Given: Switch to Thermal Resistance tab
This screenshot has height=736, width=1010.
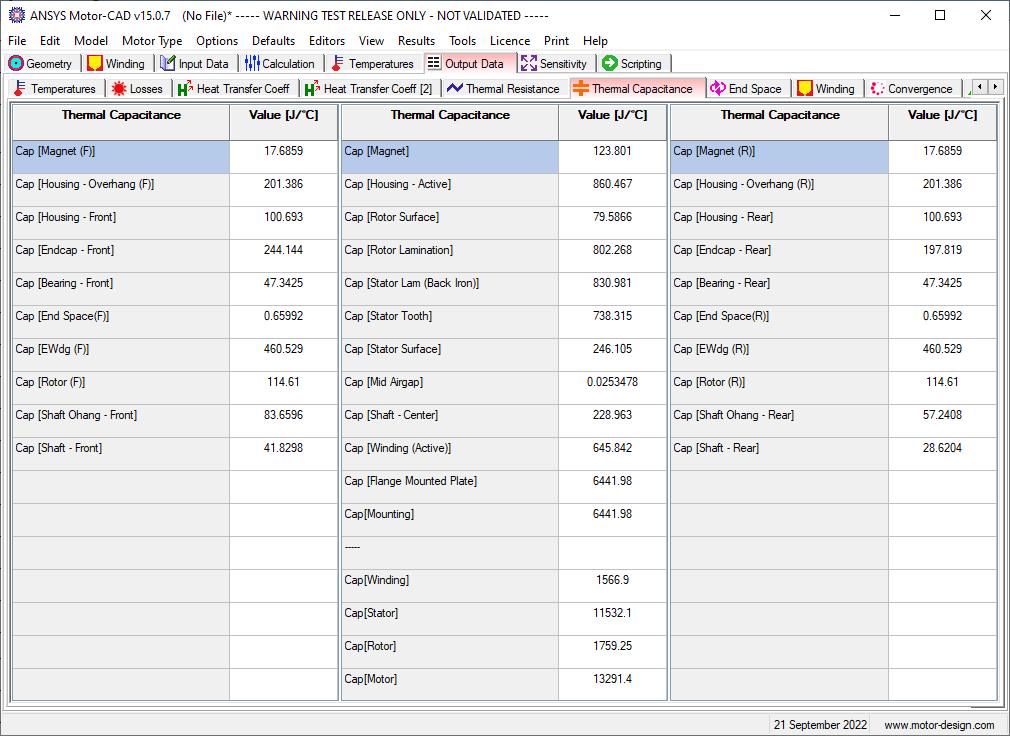Looking at the screenshot, I should [x=504, y=89].
